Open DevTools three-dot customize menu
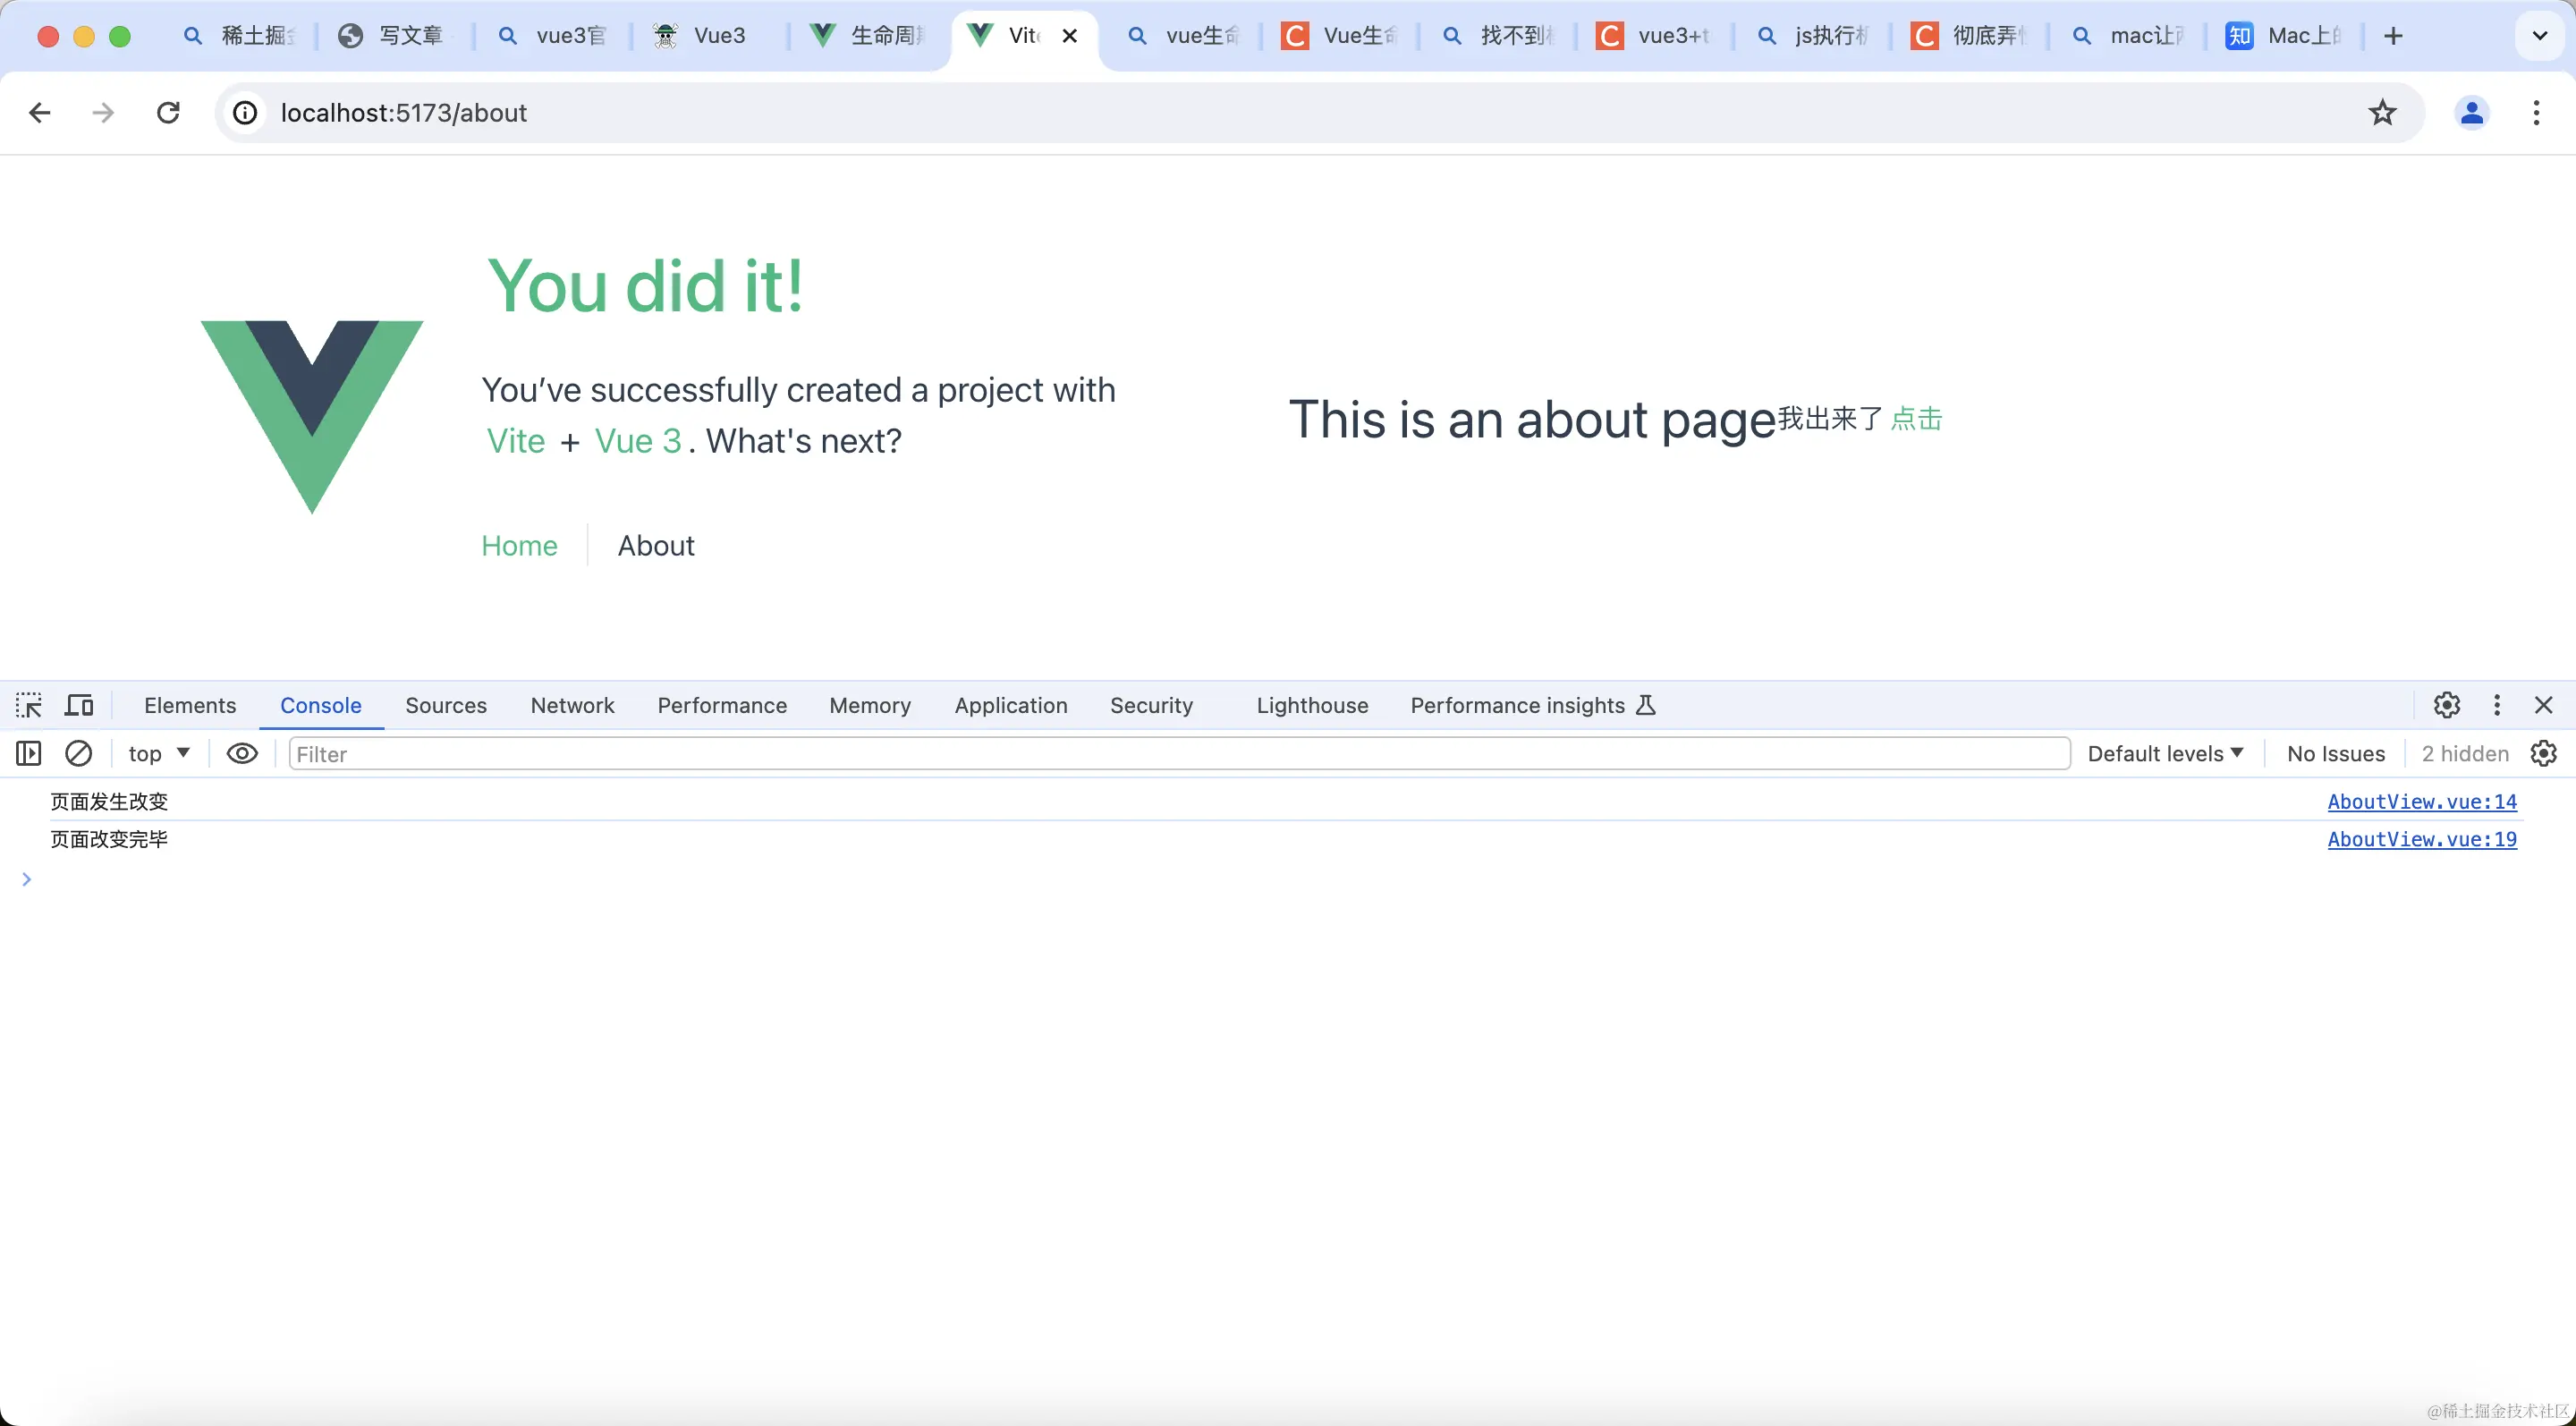 [x=2497, y=705]
